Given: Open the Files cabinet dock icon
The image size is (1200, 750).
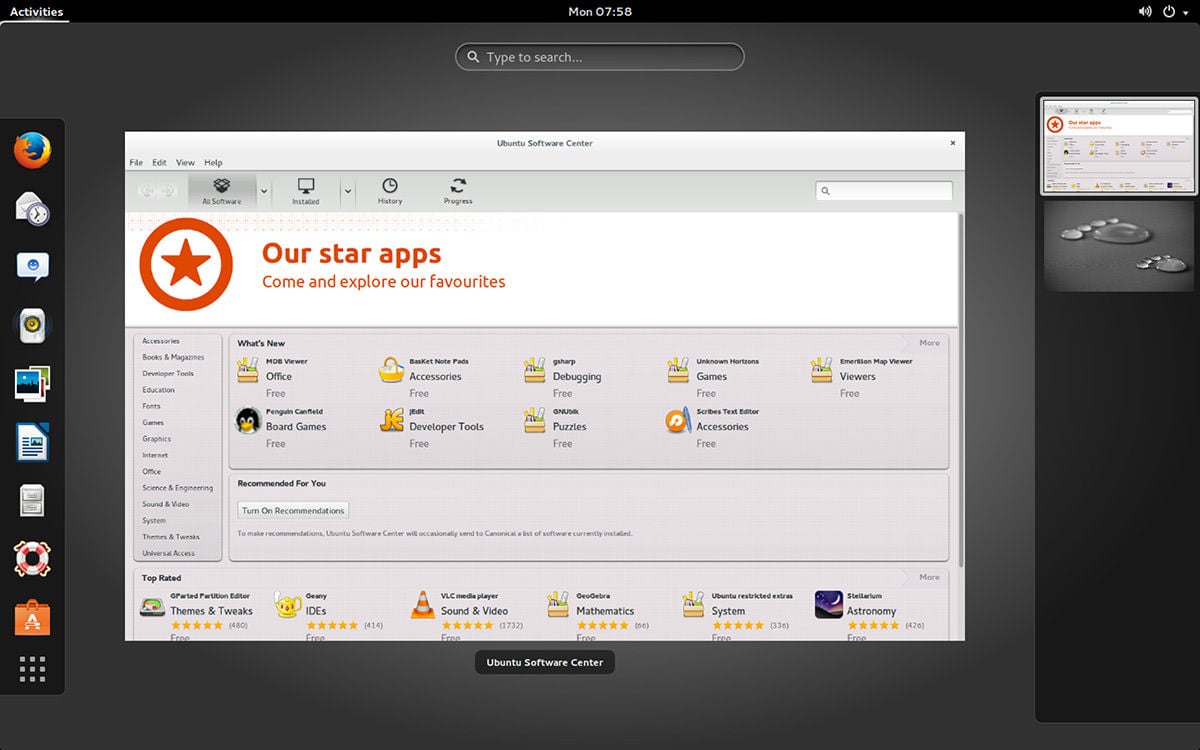Looking at the screenshot, I should [32, 500].
